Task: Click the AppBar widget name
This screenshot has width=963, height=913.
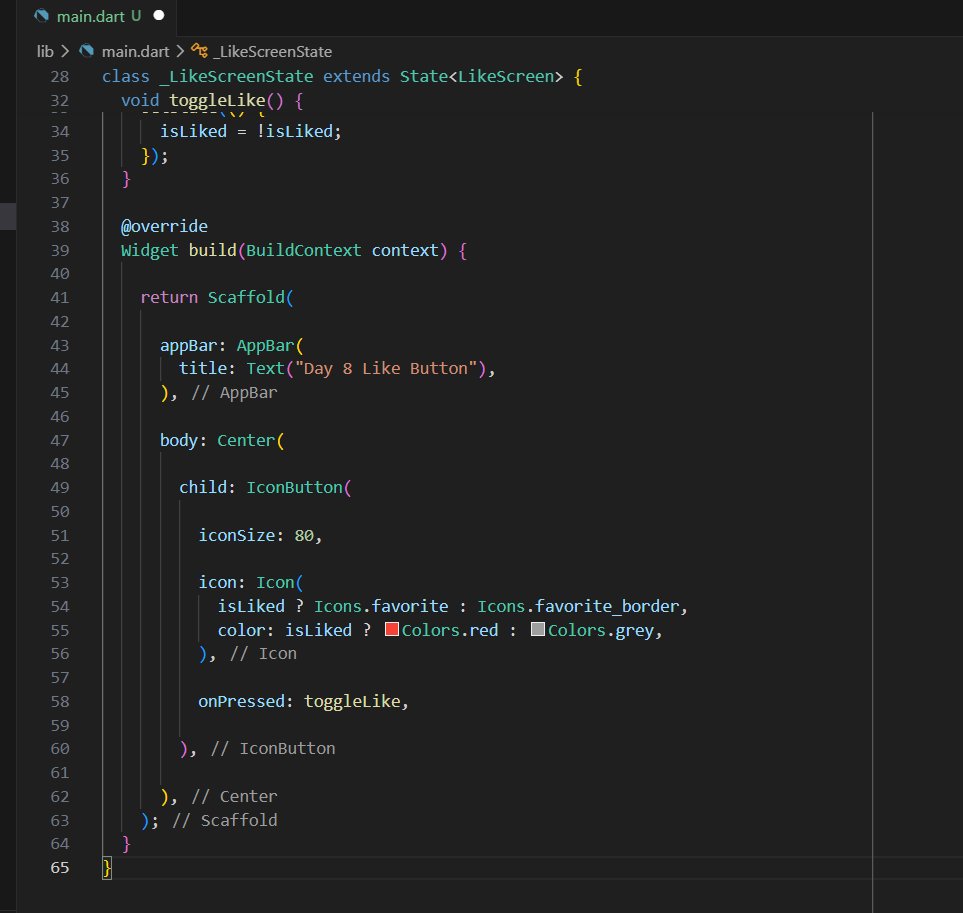Action: click(265, 346)
